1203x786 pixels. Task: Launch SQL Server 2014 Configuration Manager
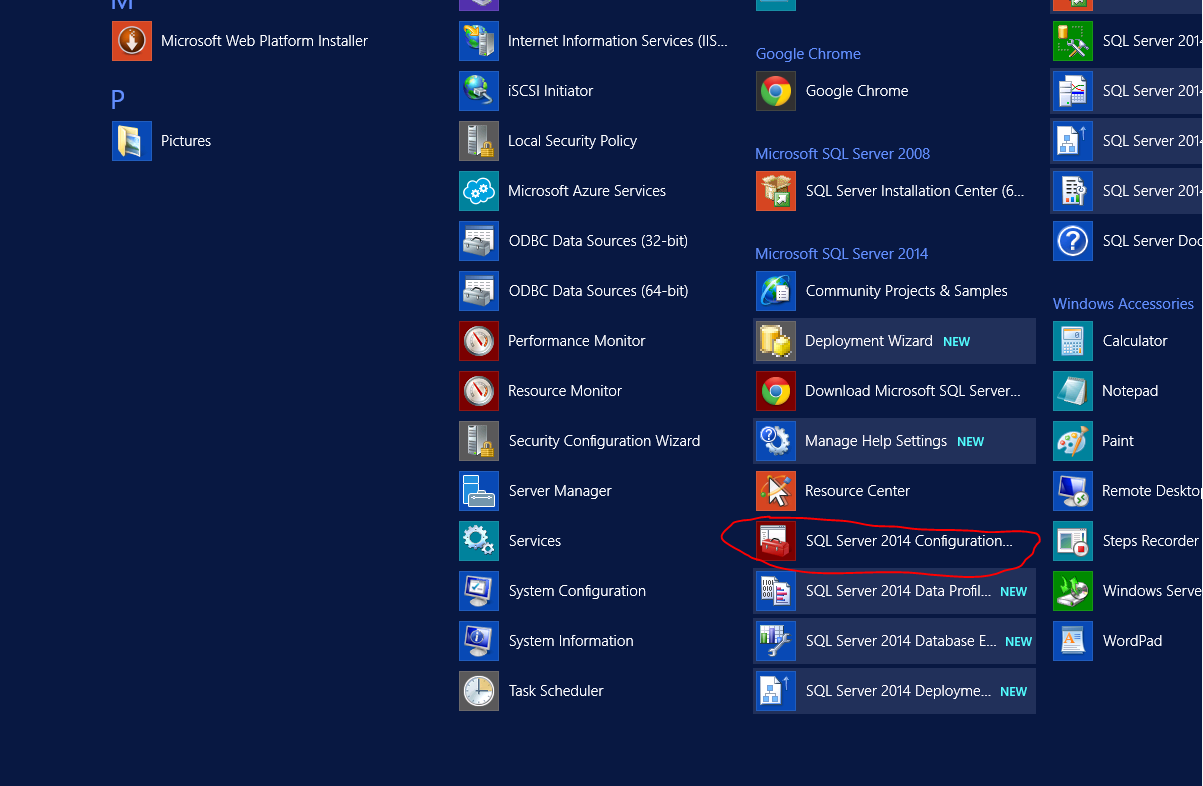tap(908, 541)
